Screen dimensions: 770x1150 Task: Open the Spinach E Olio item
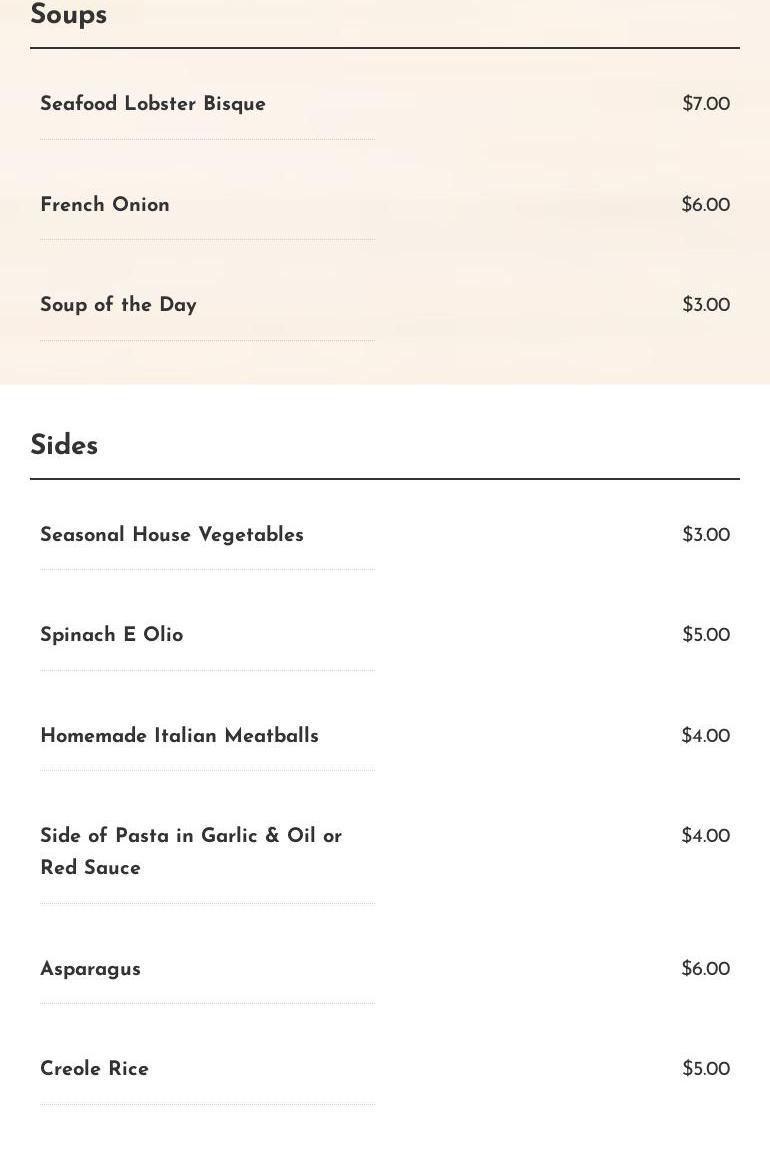112,635
